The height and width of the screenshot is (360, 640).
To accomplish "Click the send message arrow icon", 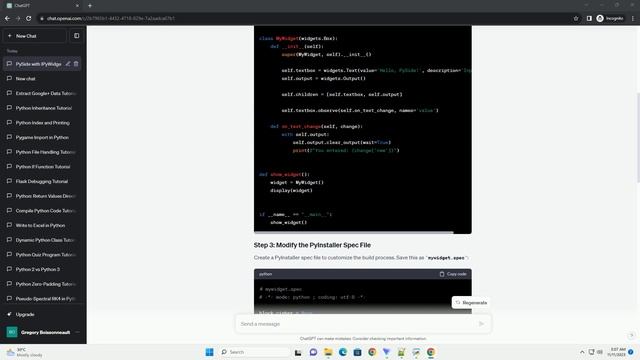I will 481,324.
